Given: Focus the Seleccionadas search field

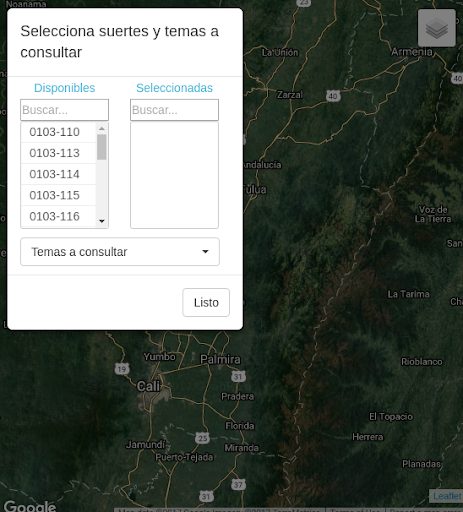Looking at the screenshot, I should tap(174, 110).
